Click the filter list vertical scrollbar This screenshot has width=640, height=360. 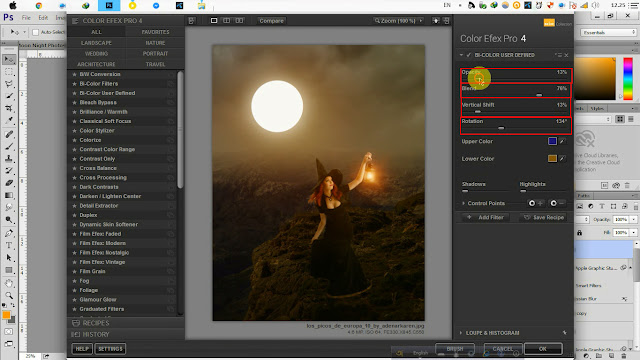point(180,130)
